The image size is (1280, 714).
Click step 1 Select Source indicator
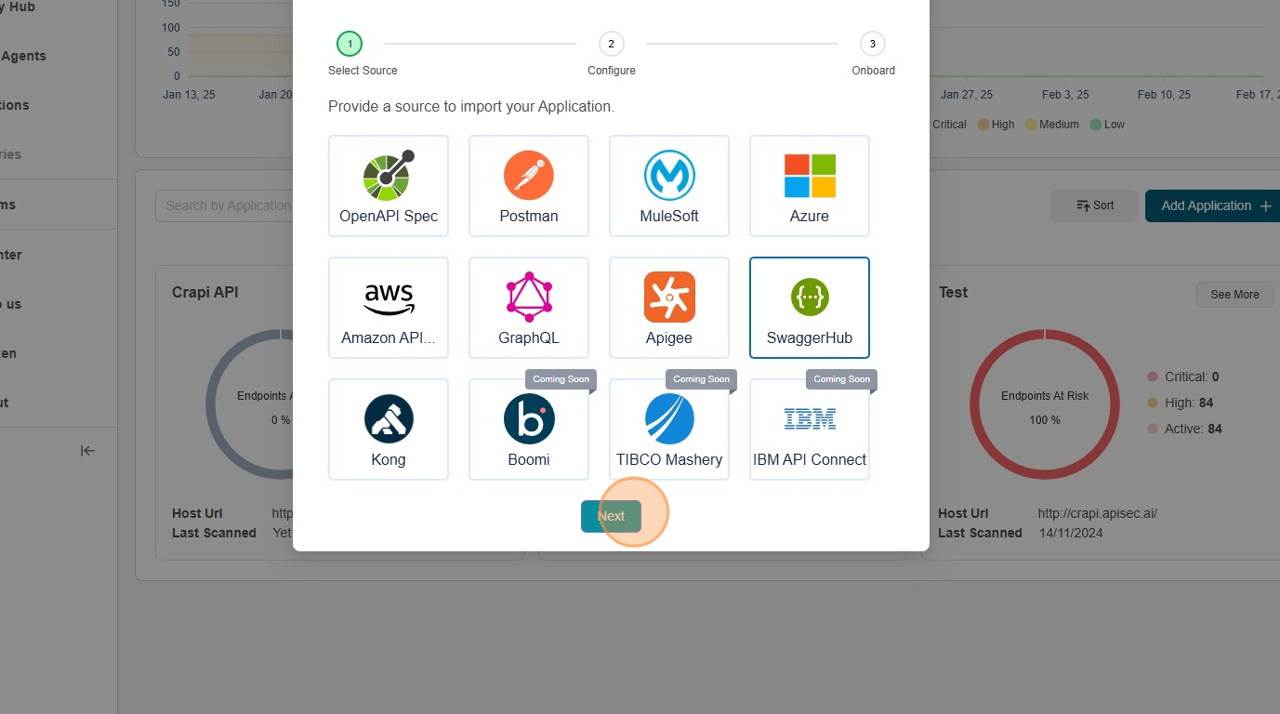349,44
